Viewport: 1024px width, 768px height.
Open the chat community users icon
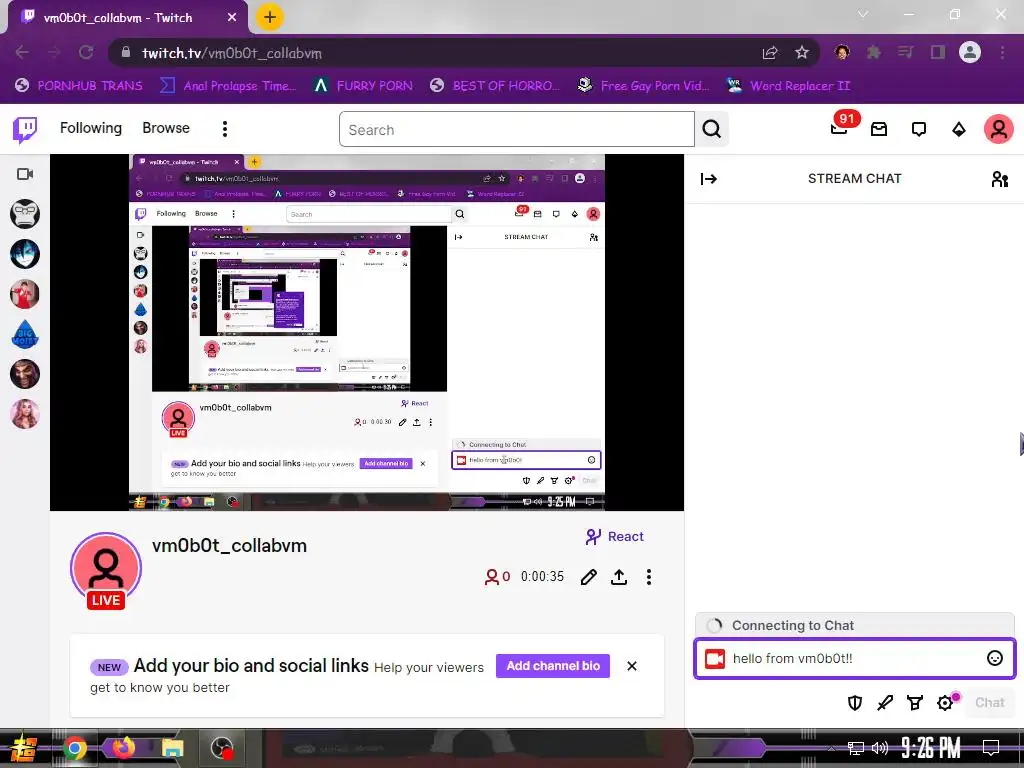coord(1000,179)
